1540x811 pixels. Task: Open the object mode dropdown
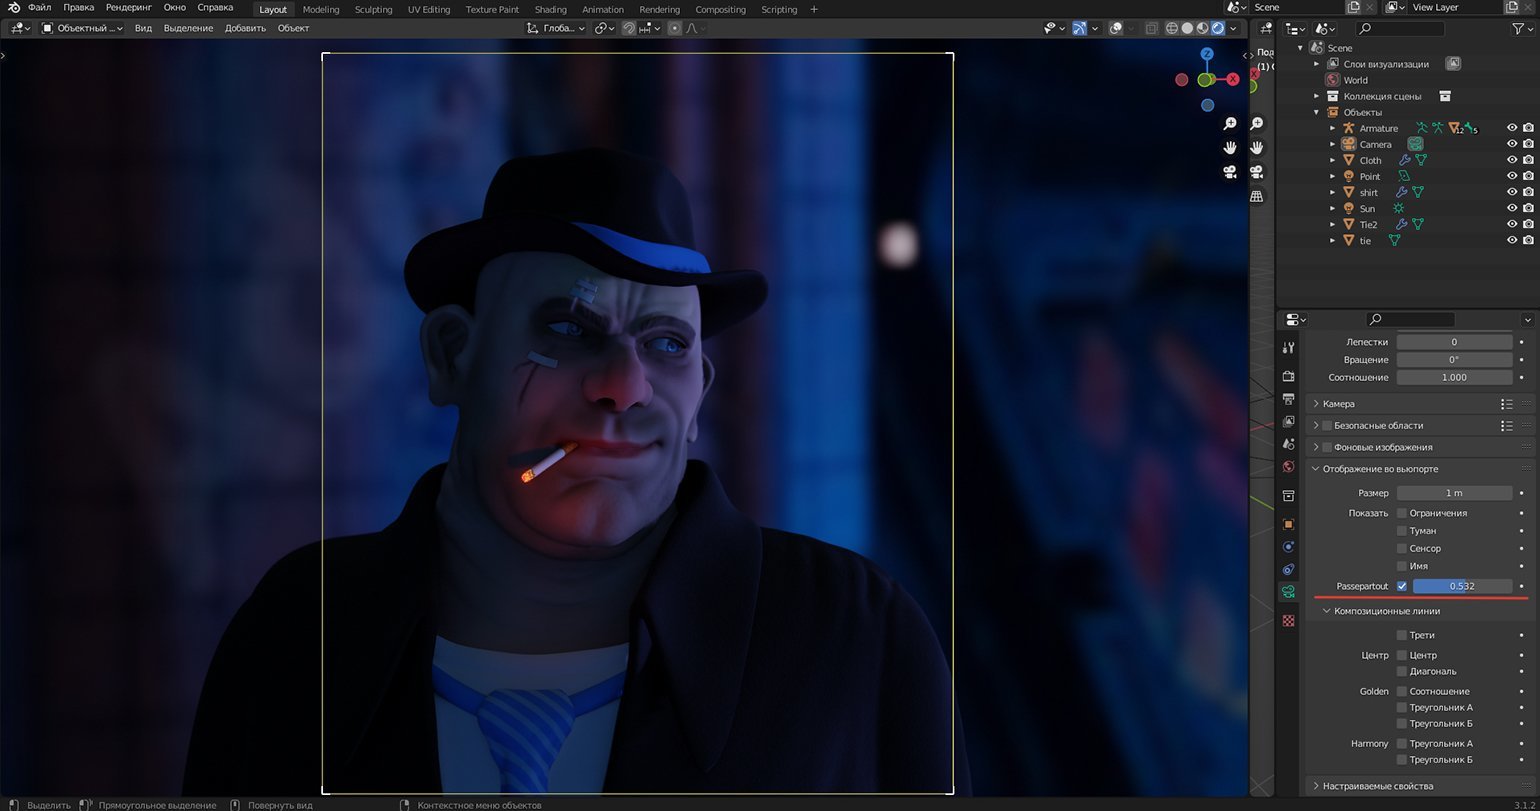pos(83,28)
